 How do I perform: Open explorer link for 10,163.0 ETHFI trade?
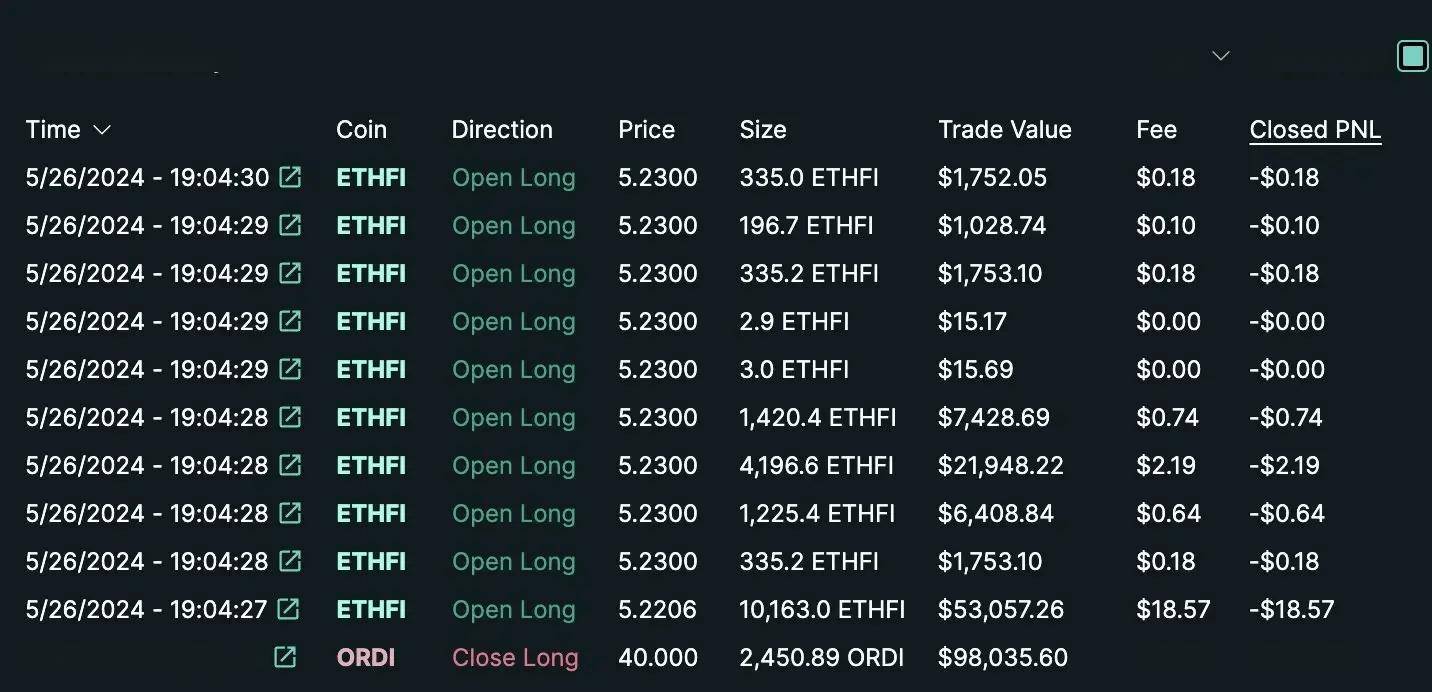click(288, 609)
